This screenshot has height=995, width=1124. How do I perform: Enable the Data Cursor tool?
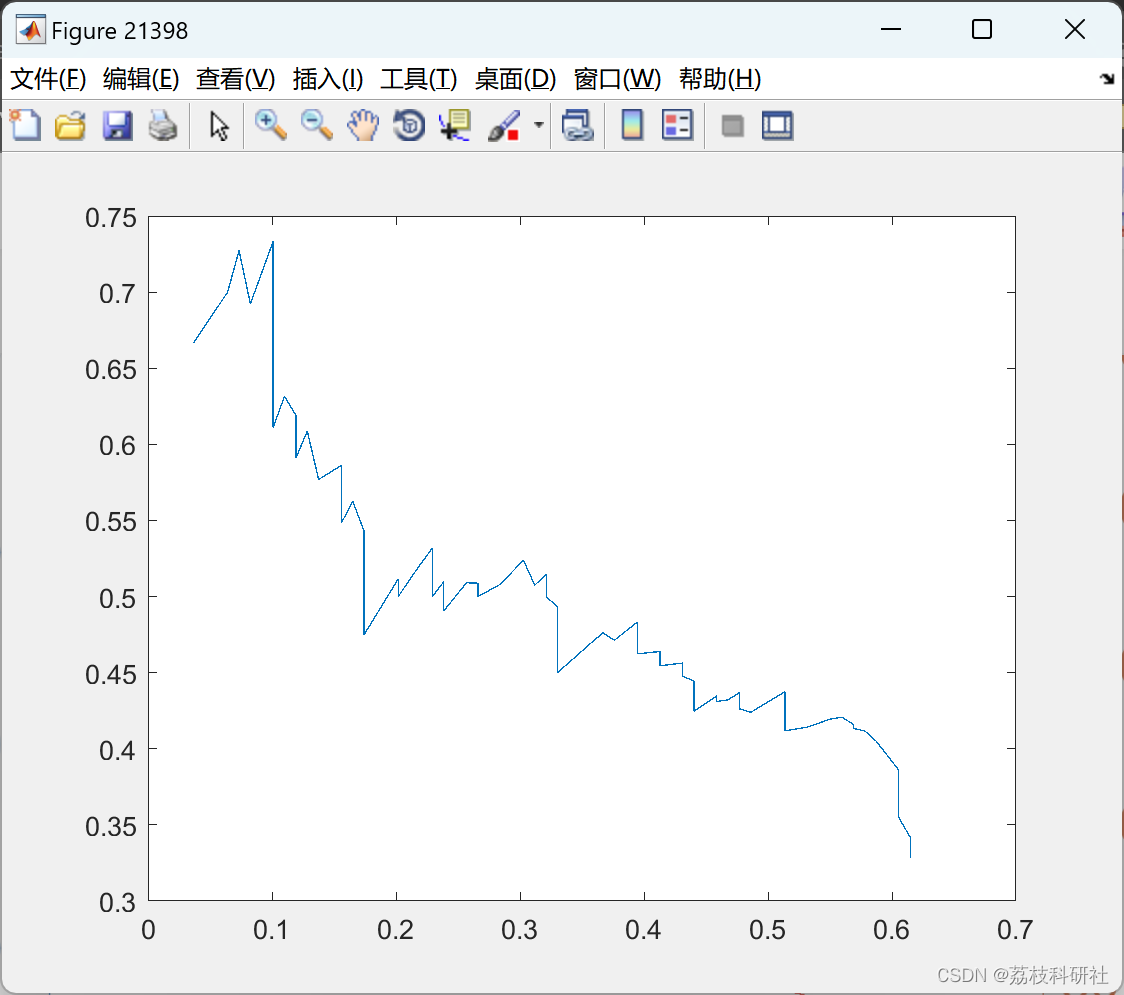tap(455, 126)
